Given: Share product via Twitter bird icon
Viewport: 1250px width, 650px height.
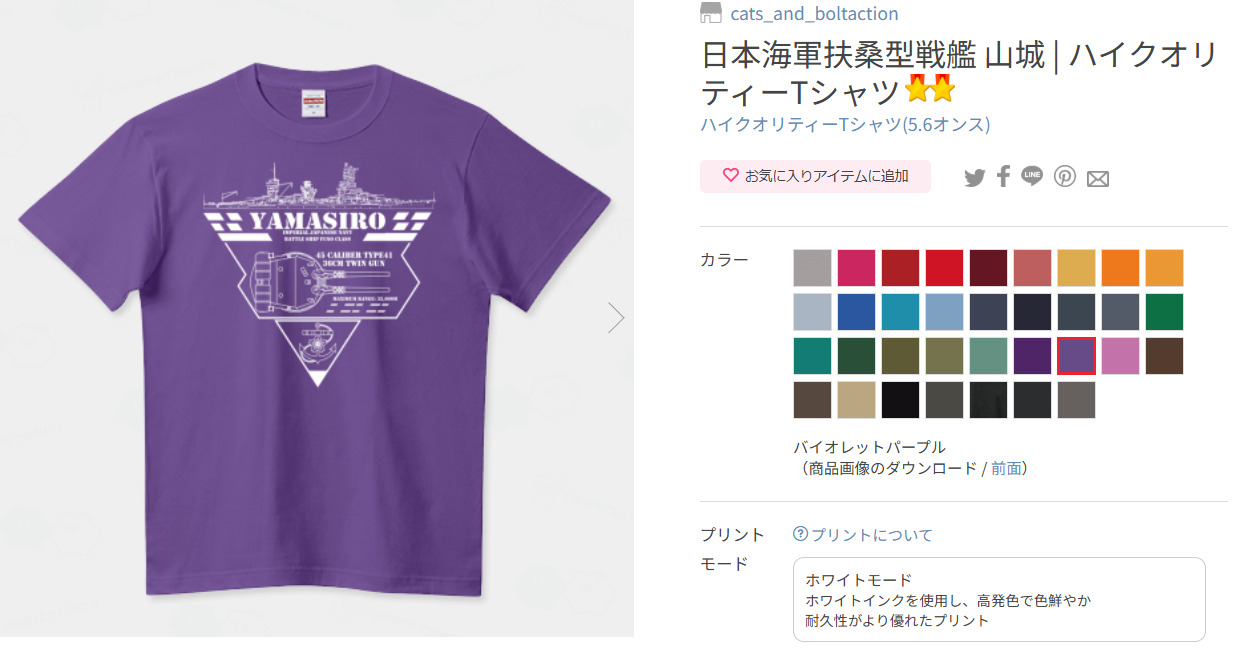Looking at the screenshot, I should pyautogui.click(x=974, y=178).
